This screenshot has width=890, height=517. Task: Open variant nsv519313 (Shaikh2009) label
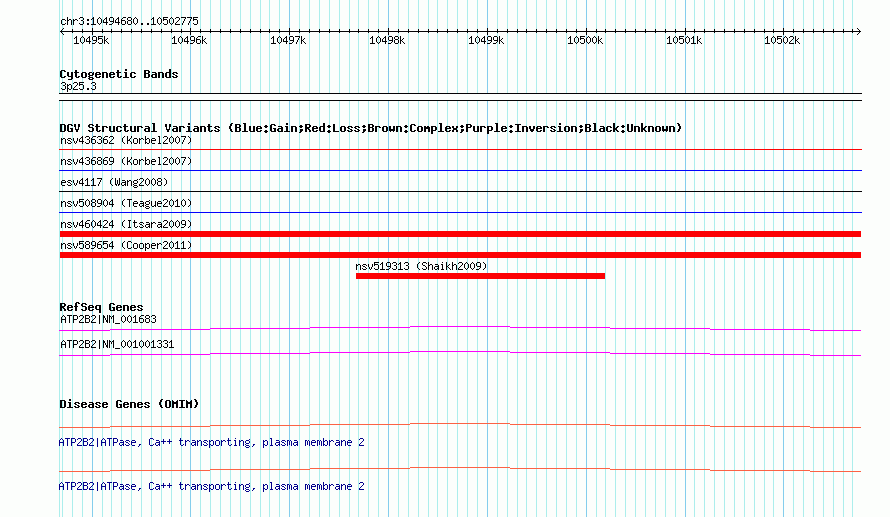tap(421, 266)
